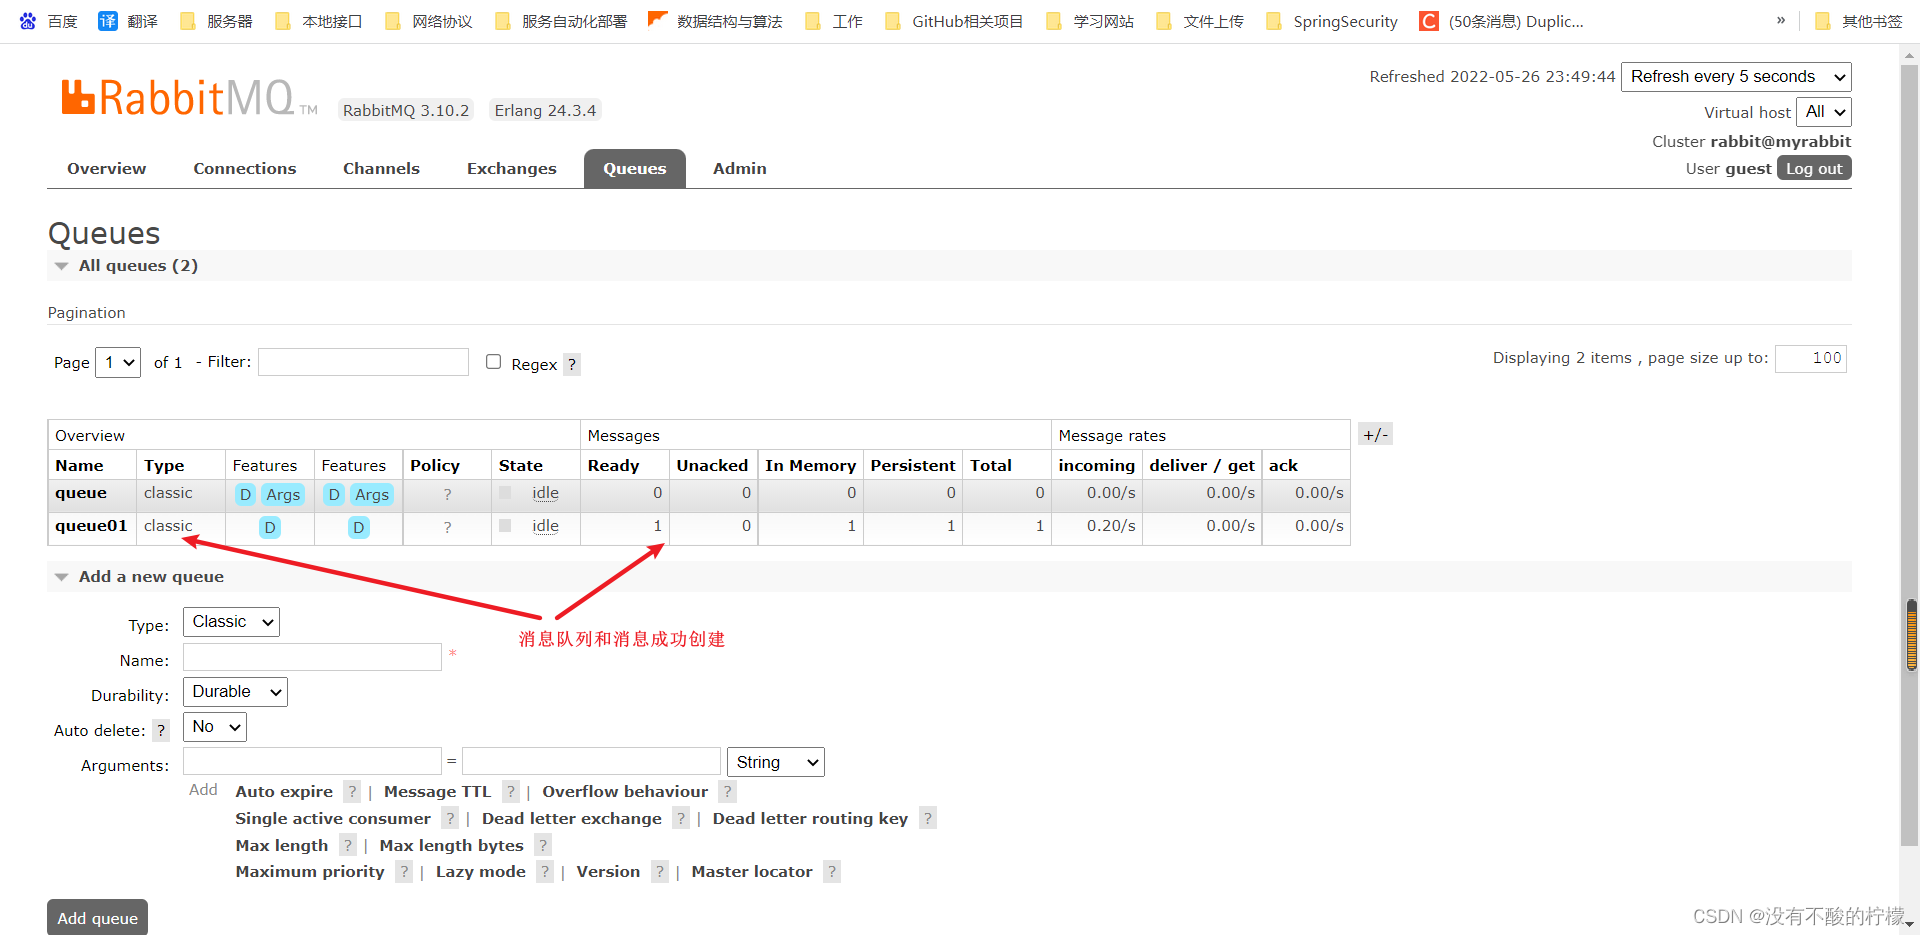Open the CSDN Duplic... bookmark

[1502, 21]
